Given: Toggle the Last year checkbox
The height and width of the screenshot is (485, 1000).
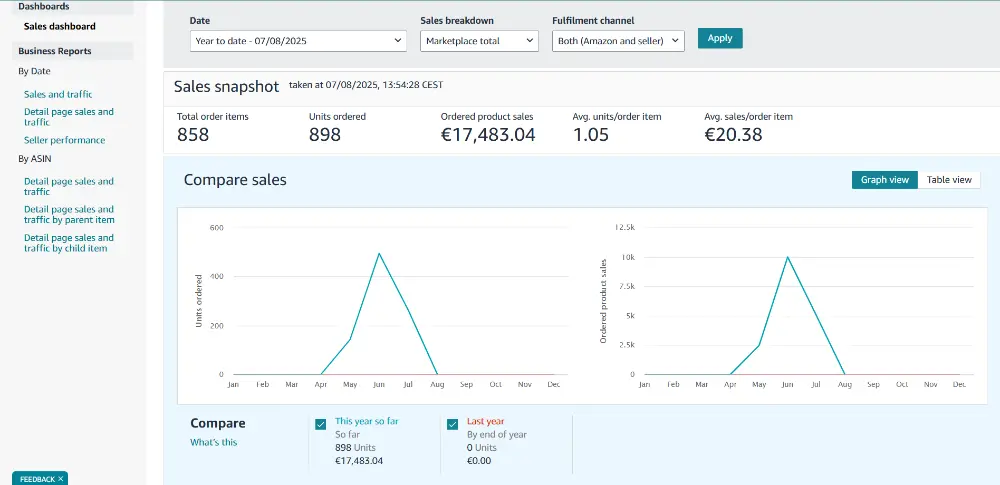Looking at the screenshot, I should [x=453, y=424].
